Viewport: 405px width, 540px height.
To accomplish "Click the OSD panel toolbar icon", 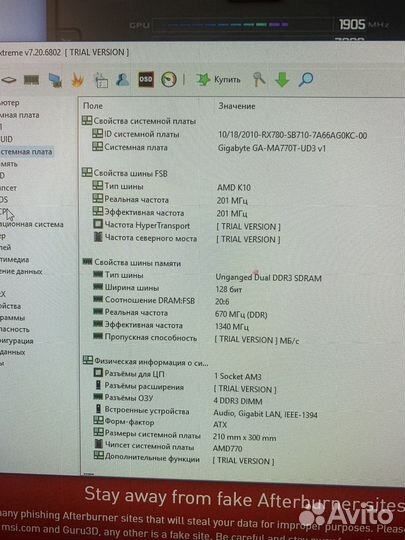I will [146, 80].
